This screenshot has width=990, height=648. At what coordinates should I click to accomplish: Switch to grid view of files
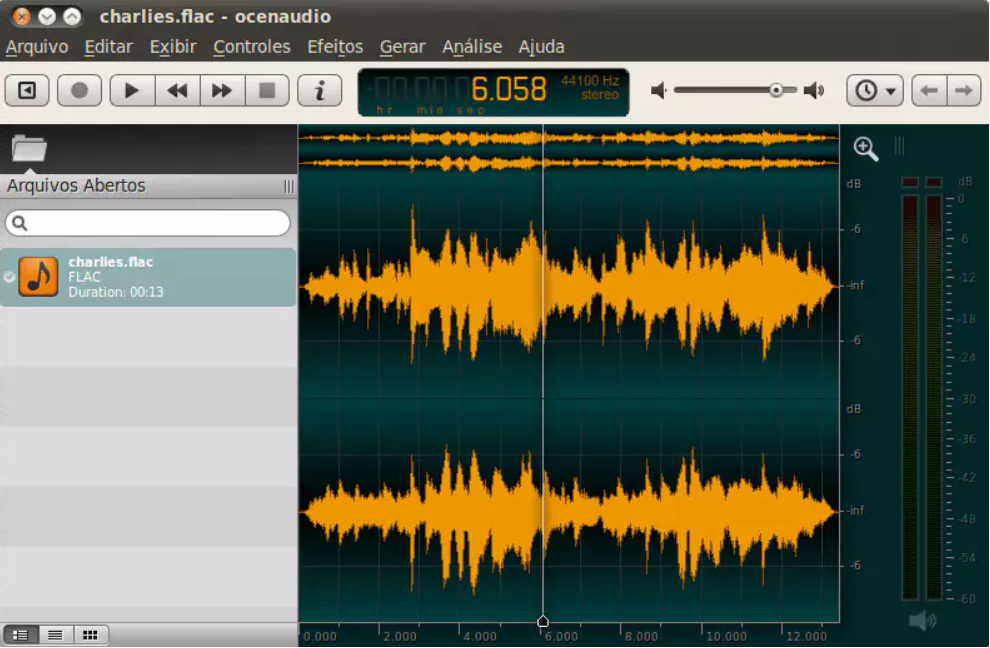[90, 635]
